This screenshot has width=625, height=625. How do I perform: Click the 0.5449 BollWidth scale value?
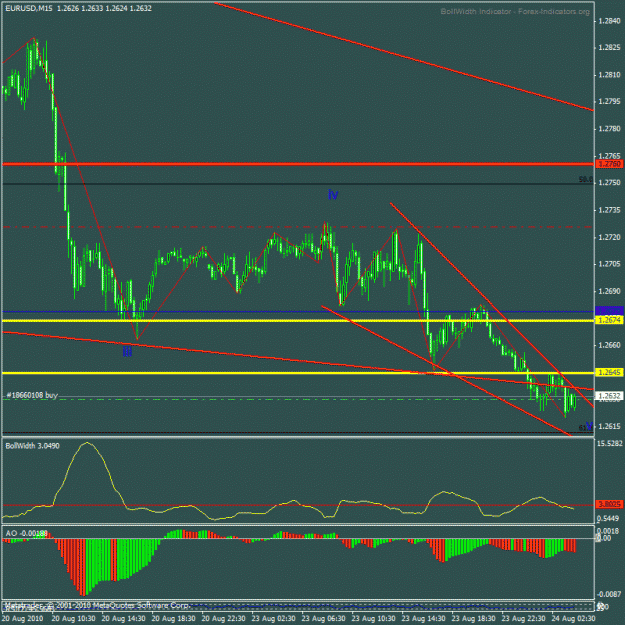[608, 518]
